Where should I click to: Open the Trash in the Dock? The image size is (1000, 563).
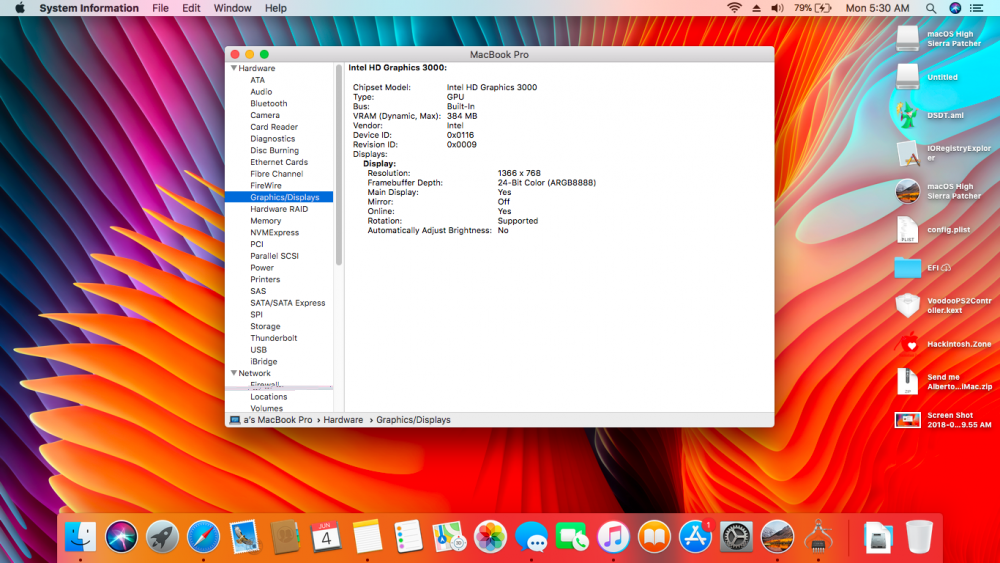[919, 536]
